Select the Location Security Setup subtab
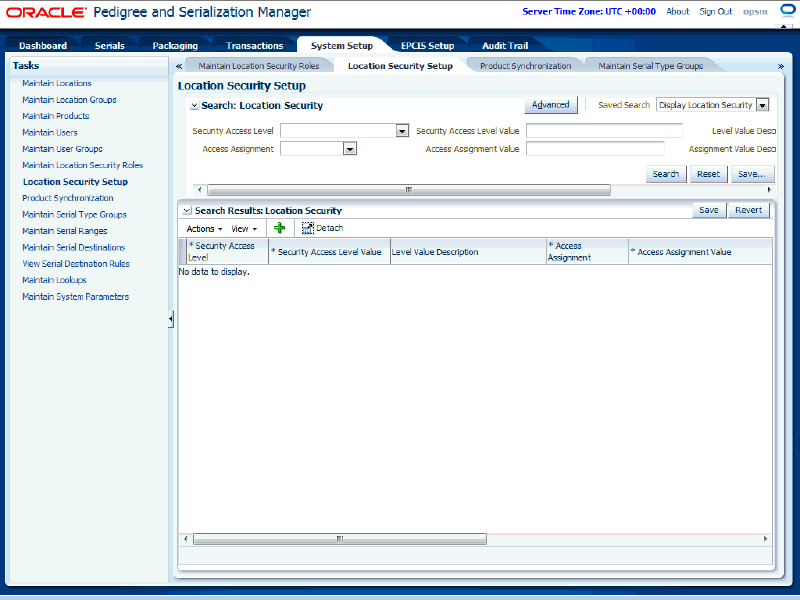This screenshot has height=600, width=800. pos(401,66)
